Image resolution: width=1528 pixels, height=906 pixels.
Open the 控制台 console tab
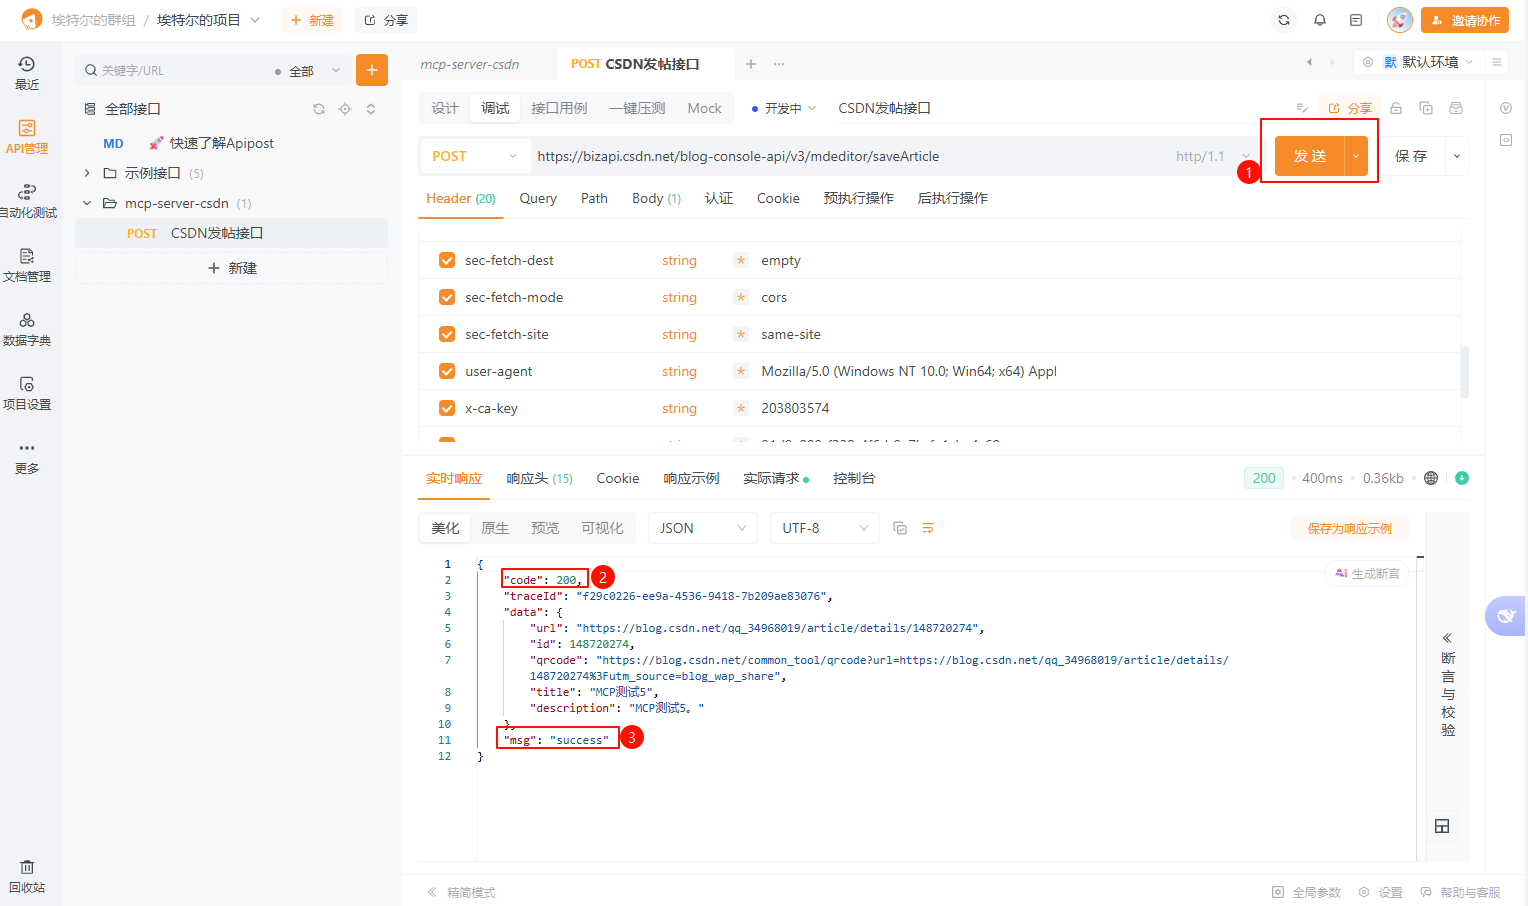tap(854, 478)
